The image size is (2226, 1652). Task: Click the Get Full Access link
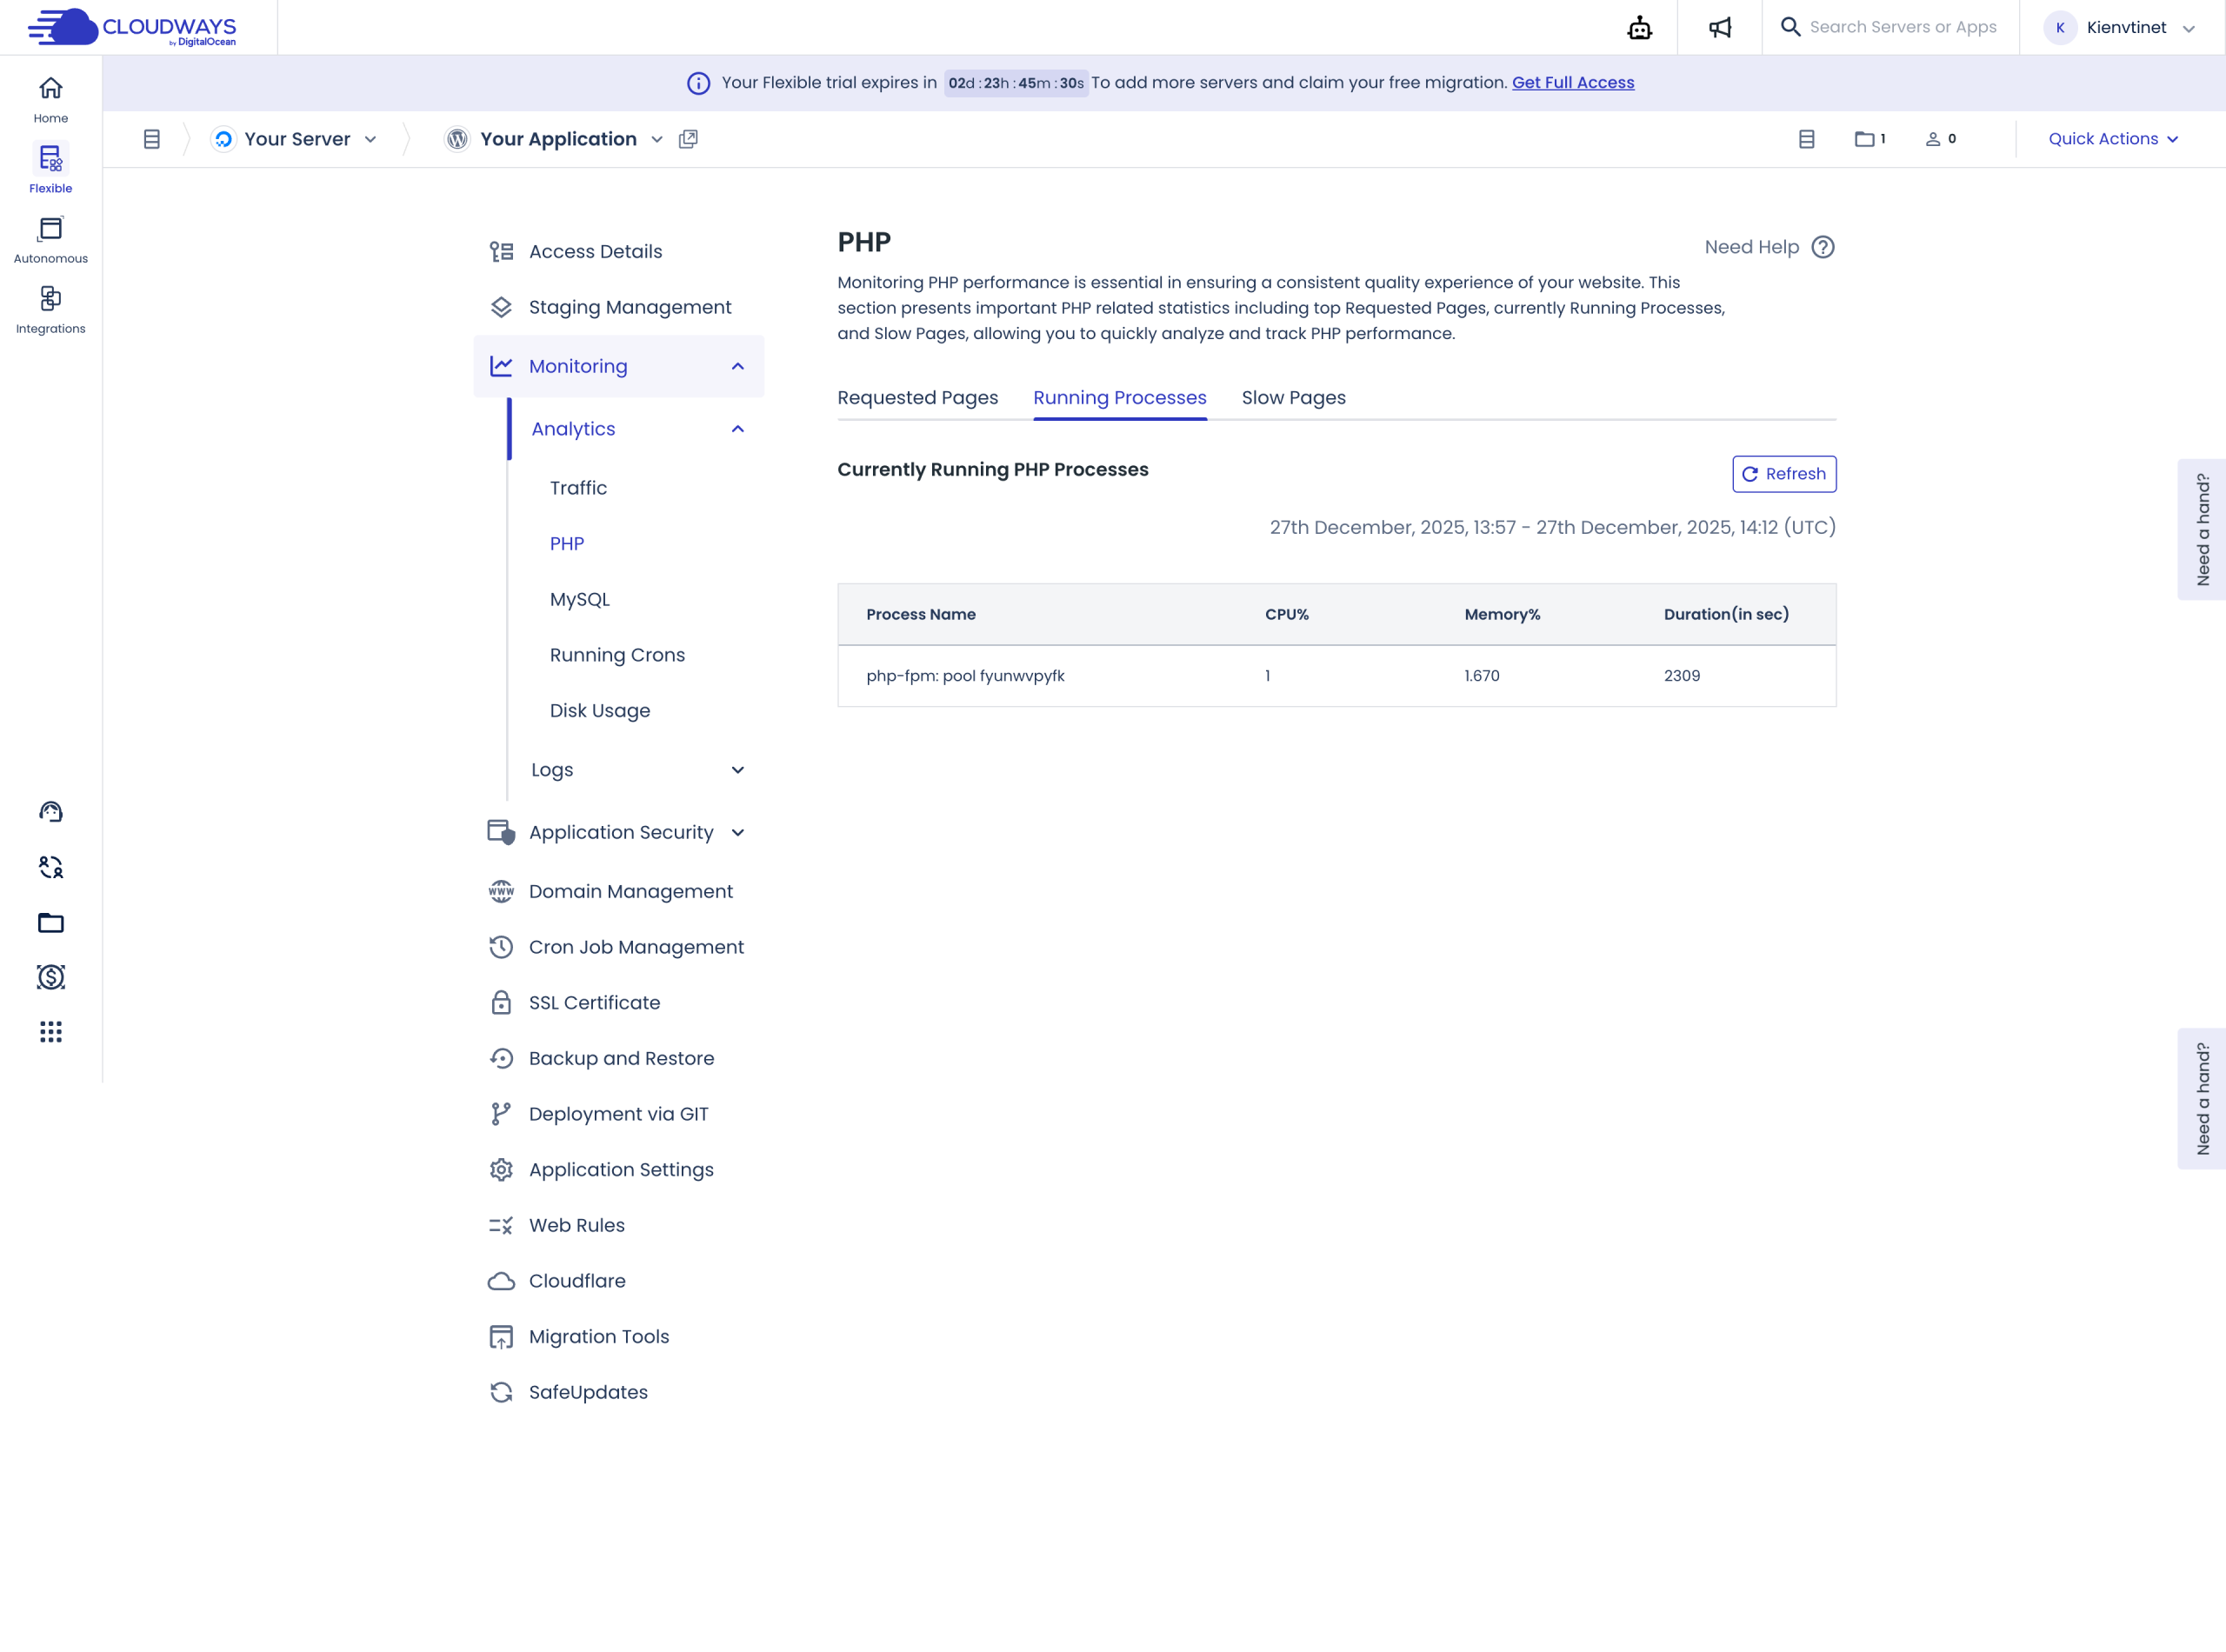(x=1572, y=83)
